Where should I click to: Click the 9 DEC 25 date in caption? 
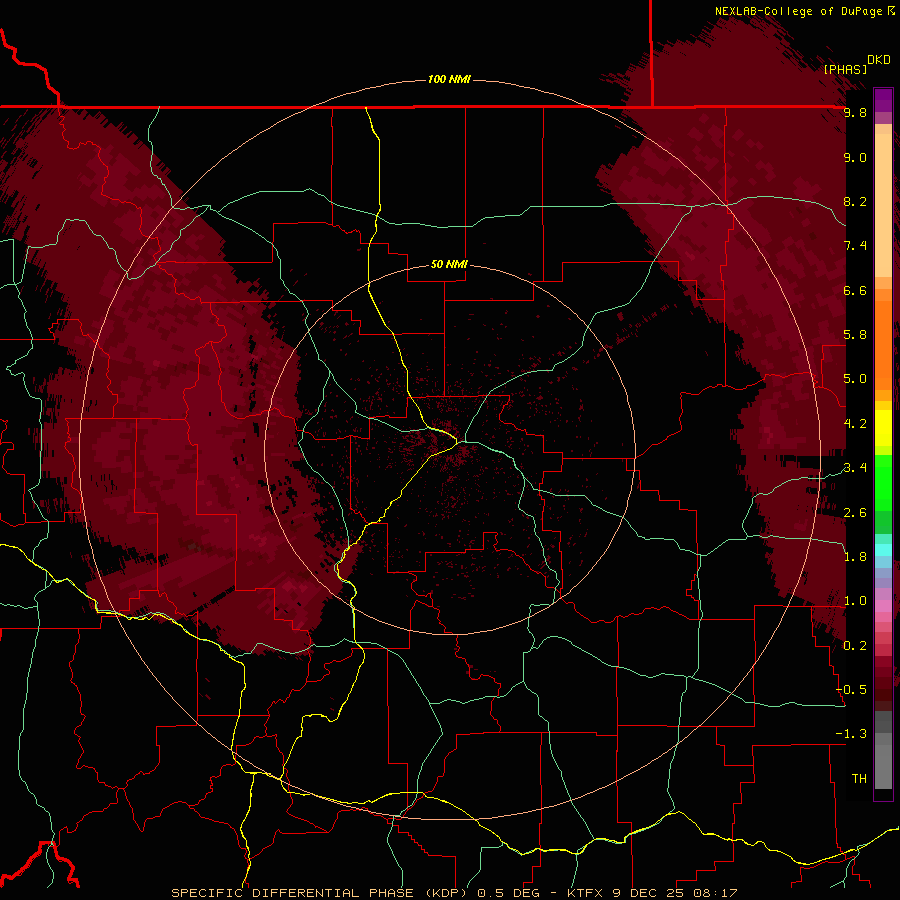(x=647, y=893)
